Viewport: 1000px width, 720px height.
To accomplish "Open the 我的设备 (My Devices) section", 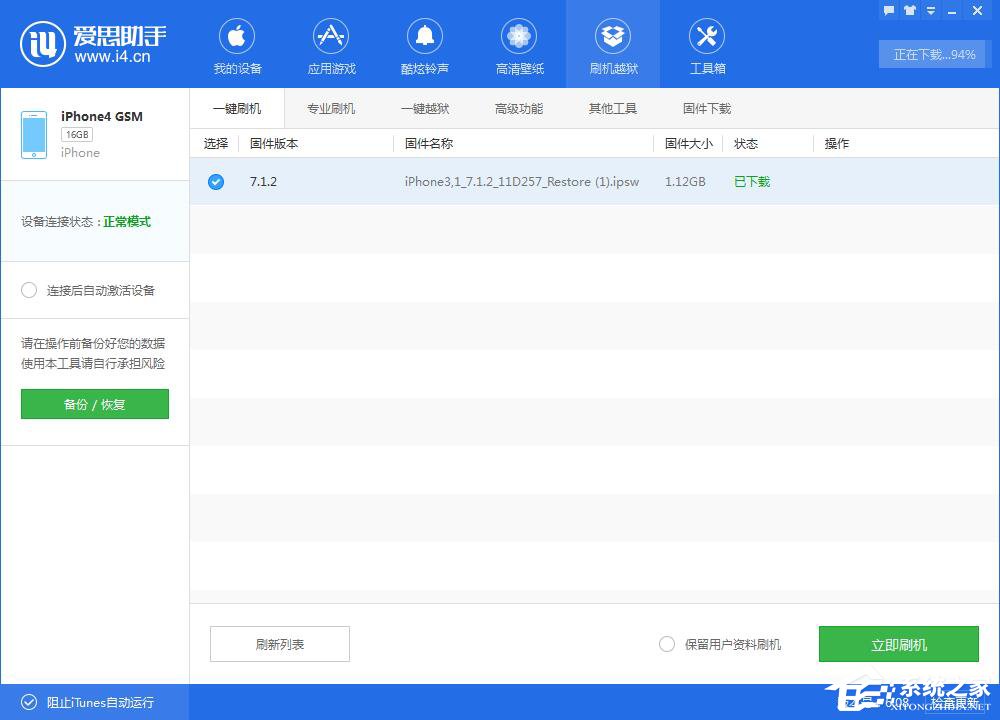I will point(237,44).
